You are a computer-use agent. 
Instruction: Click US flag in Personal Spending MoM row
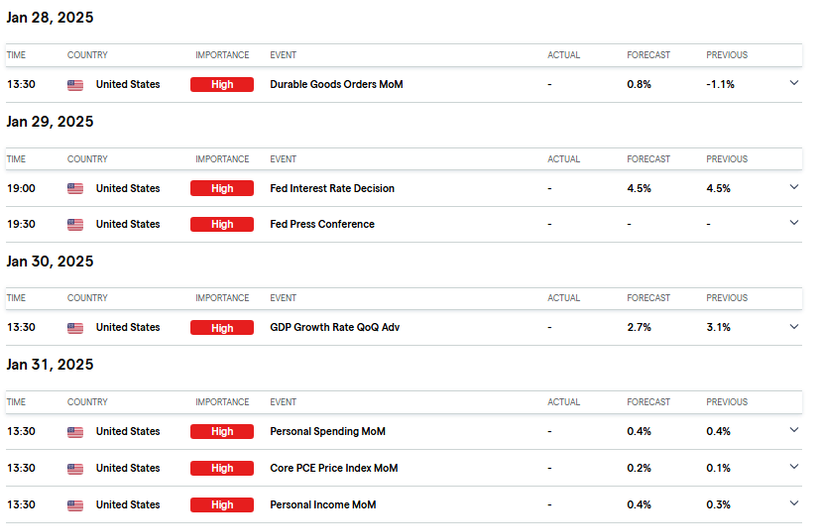coord(75,432)
